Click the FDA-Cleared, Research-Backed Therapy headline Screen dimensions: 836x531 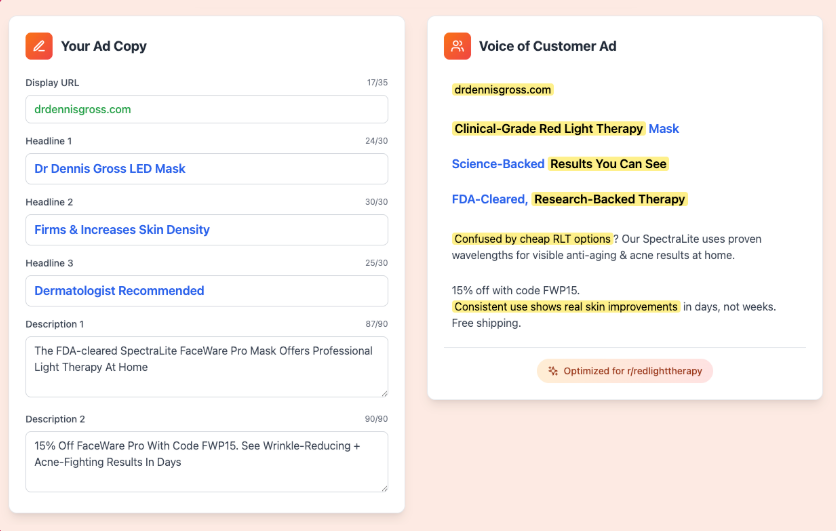point(569,199)
